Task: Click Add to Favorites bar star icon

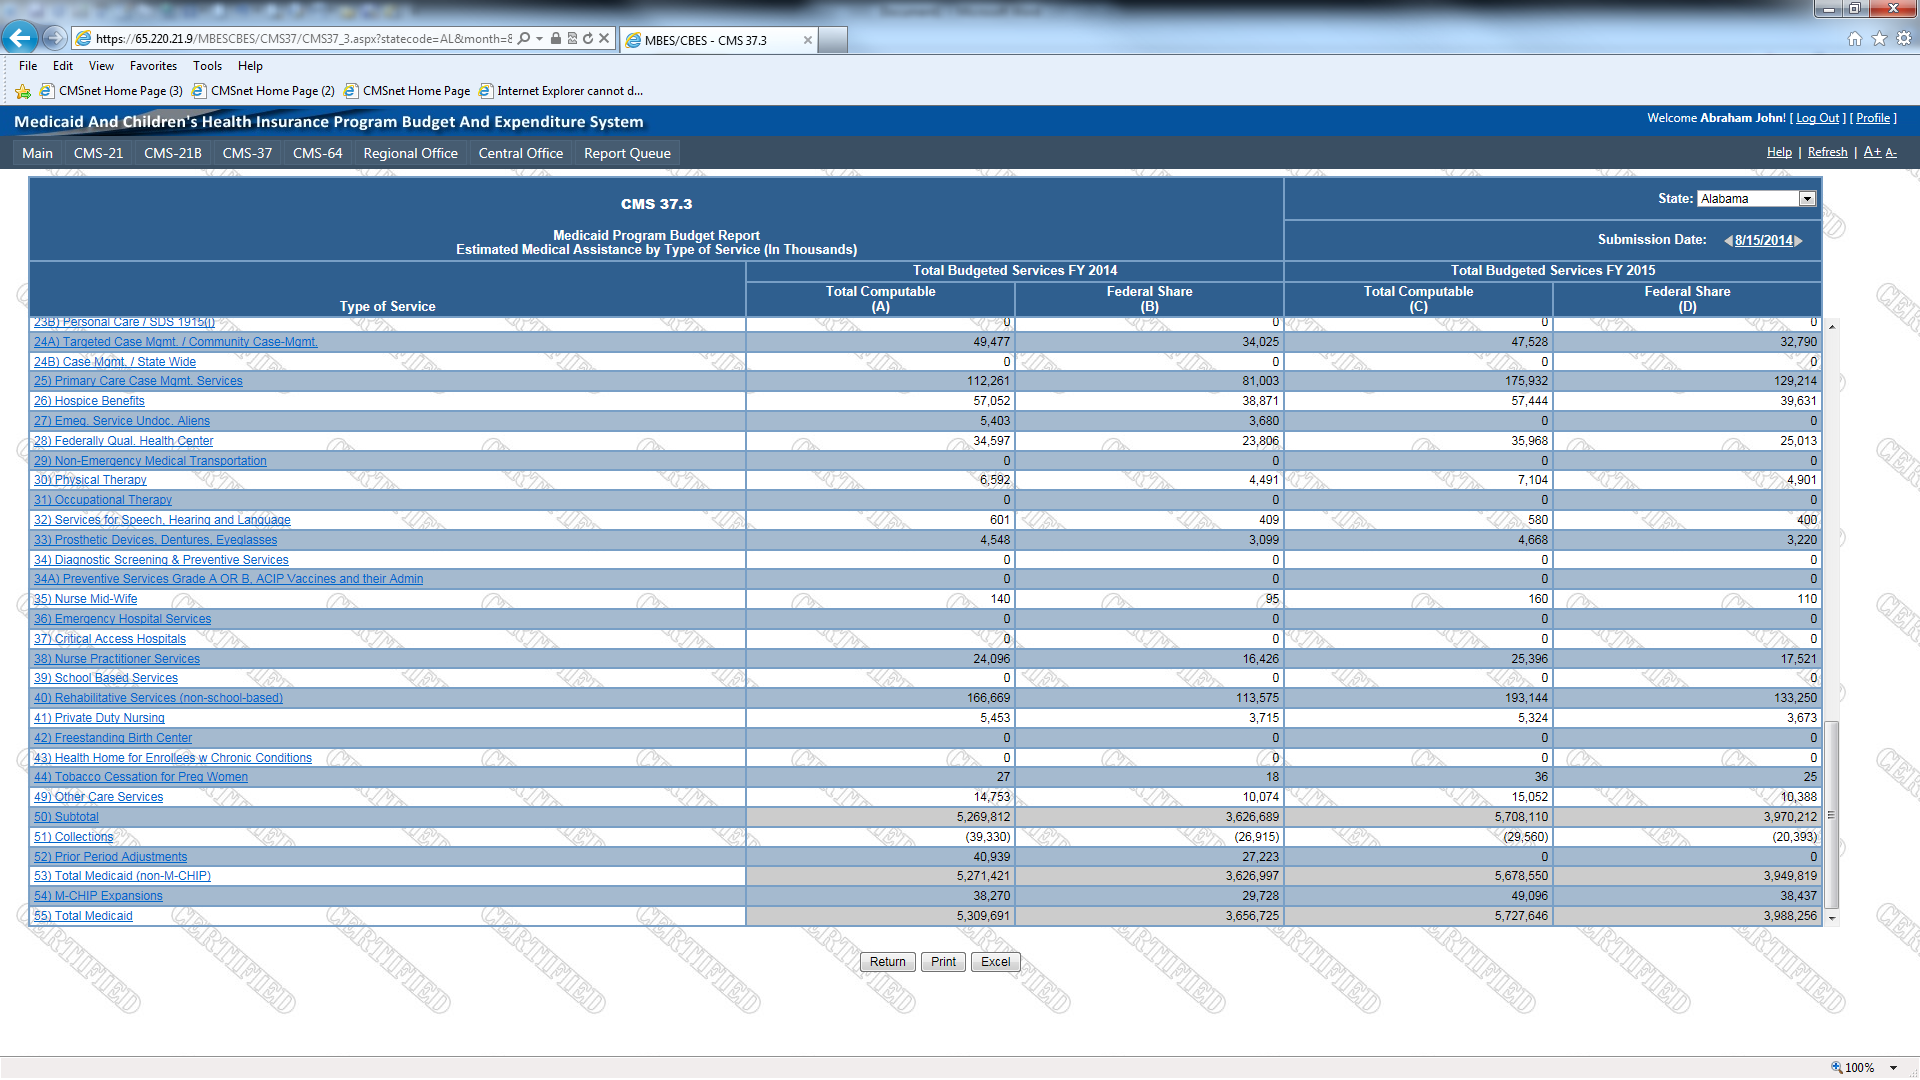Action: click(x=23, y=91)
